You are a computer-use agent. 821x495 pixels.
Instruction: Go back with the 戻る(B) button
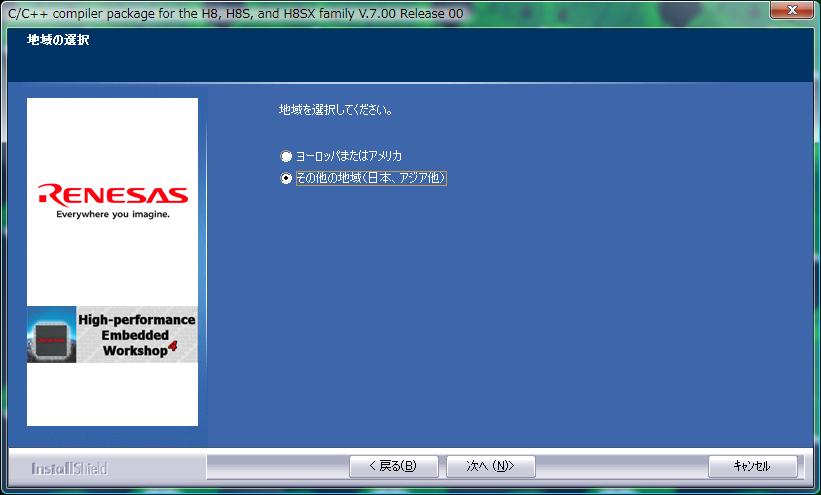tap(390, 466)
